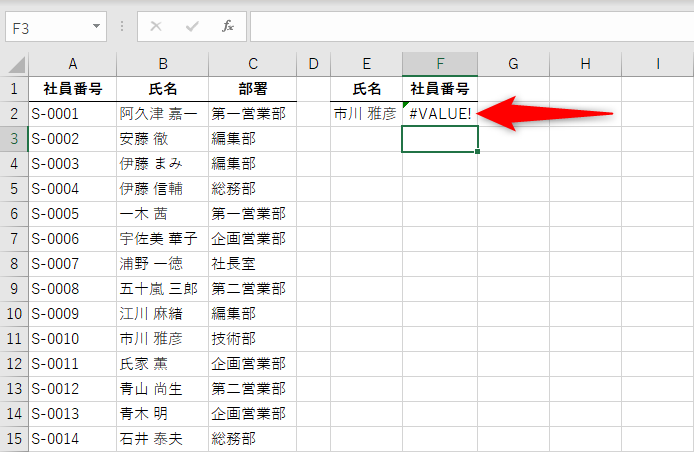
Task: Select cell 青山 尚生
Action: click(x=162, y=389)
